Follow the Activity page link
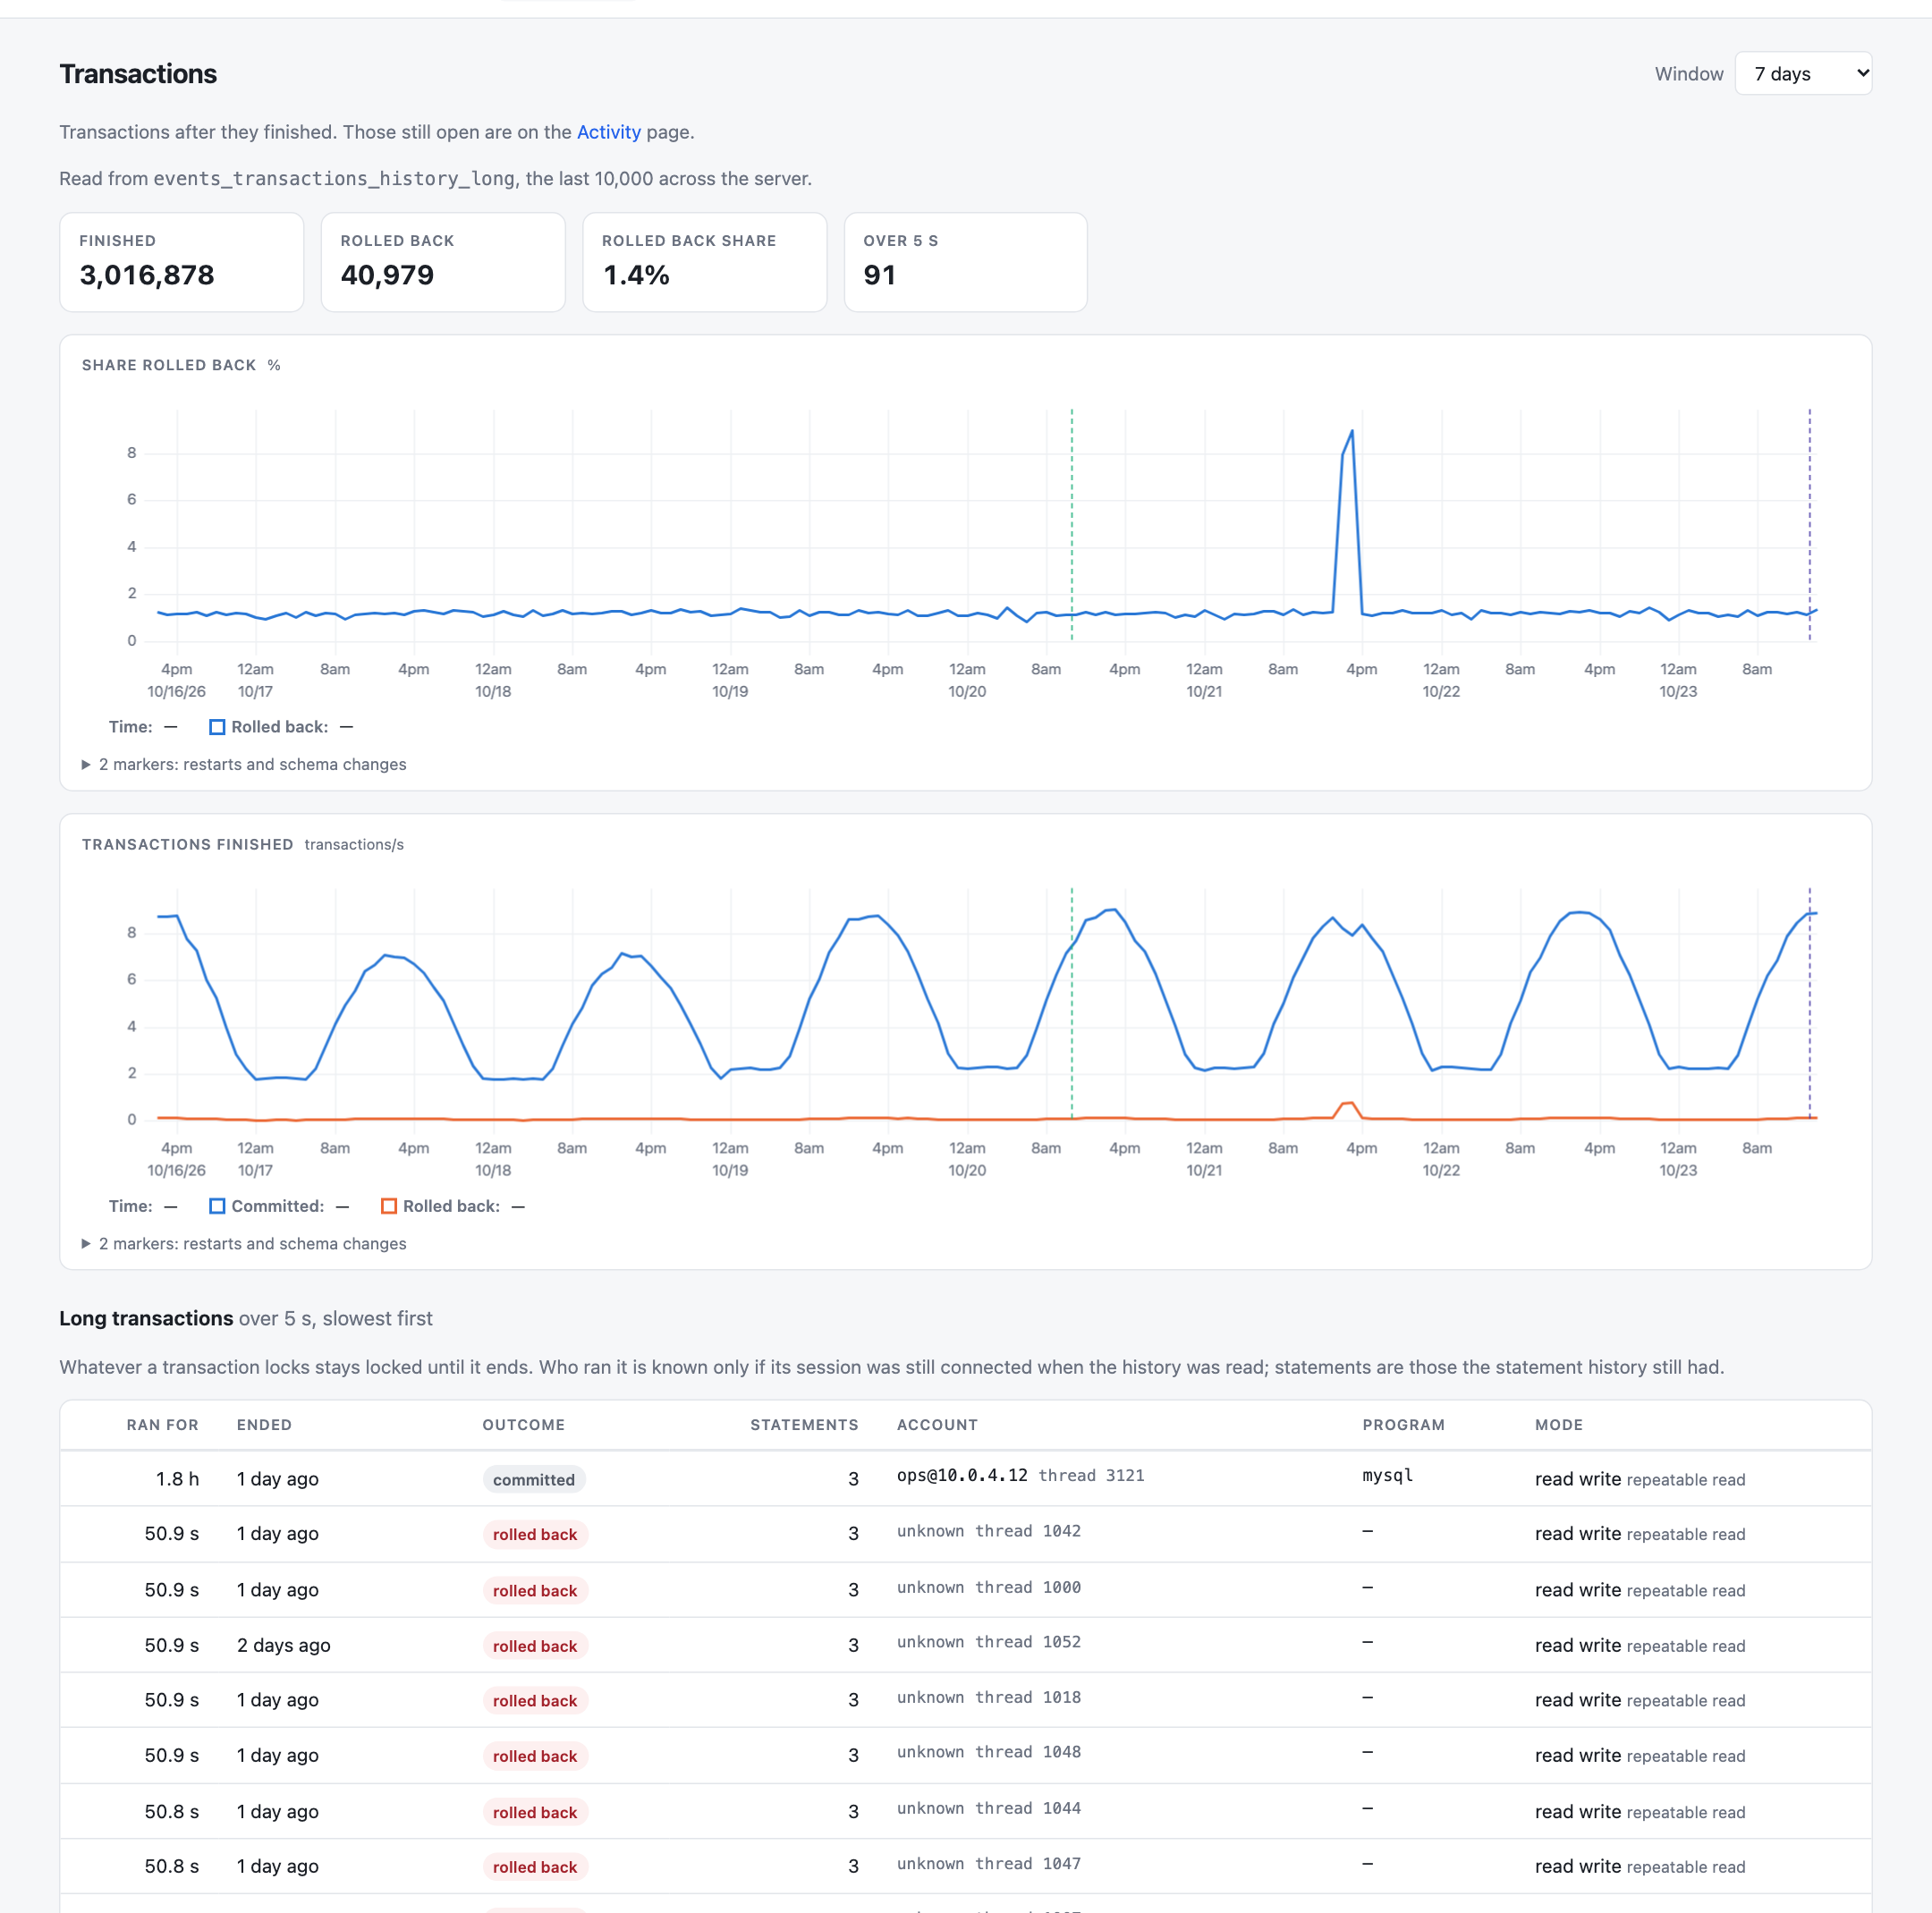This screenshot has height=1913, width=1932. click(x=608, y=132)
